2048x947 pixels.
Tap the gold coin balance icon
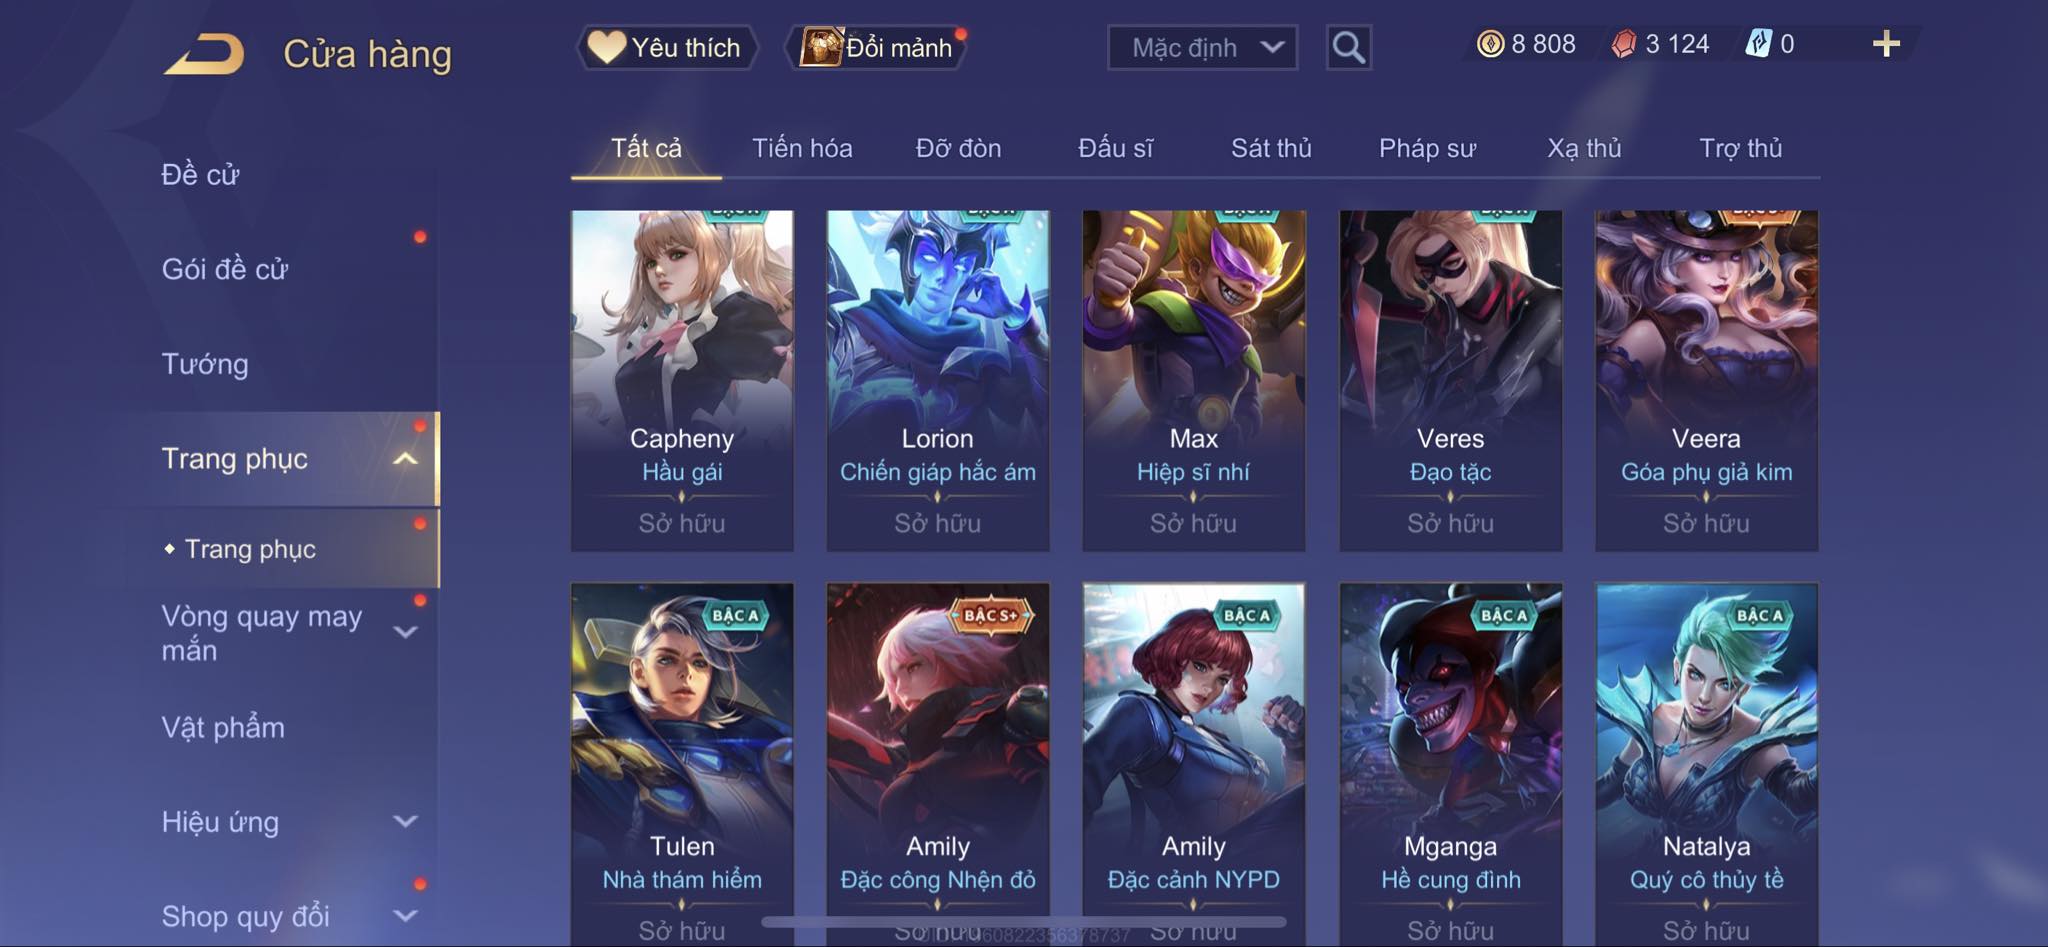tap(1490, 44)
